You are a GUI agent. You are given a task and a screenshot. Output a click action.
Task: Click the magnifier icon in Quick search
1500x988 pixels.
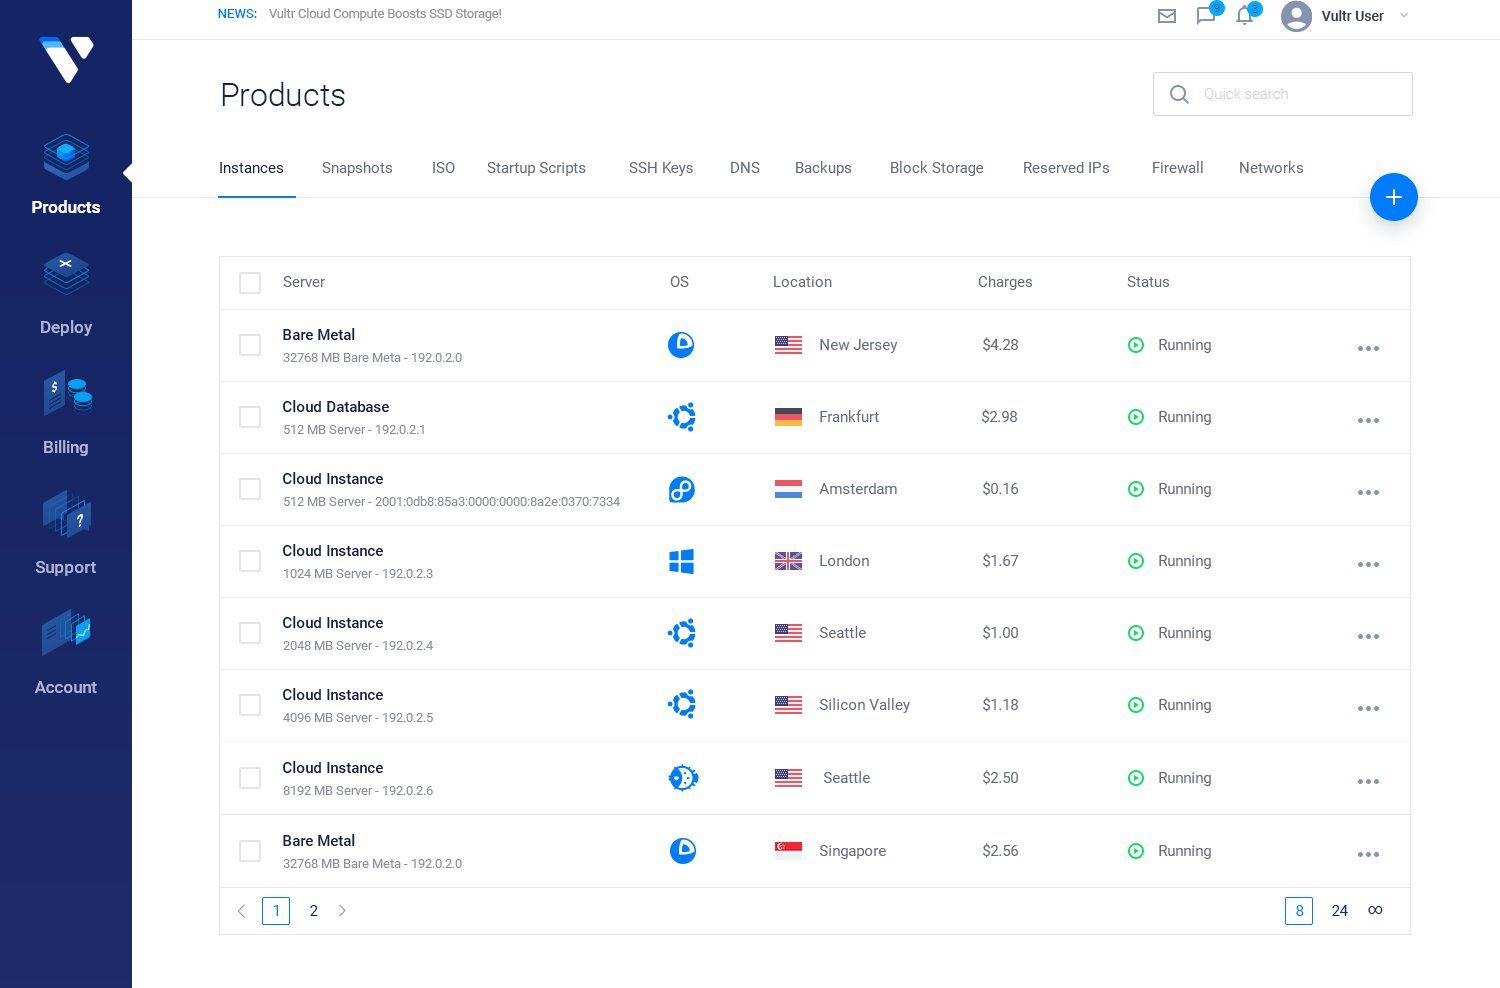pos(1179,94)
